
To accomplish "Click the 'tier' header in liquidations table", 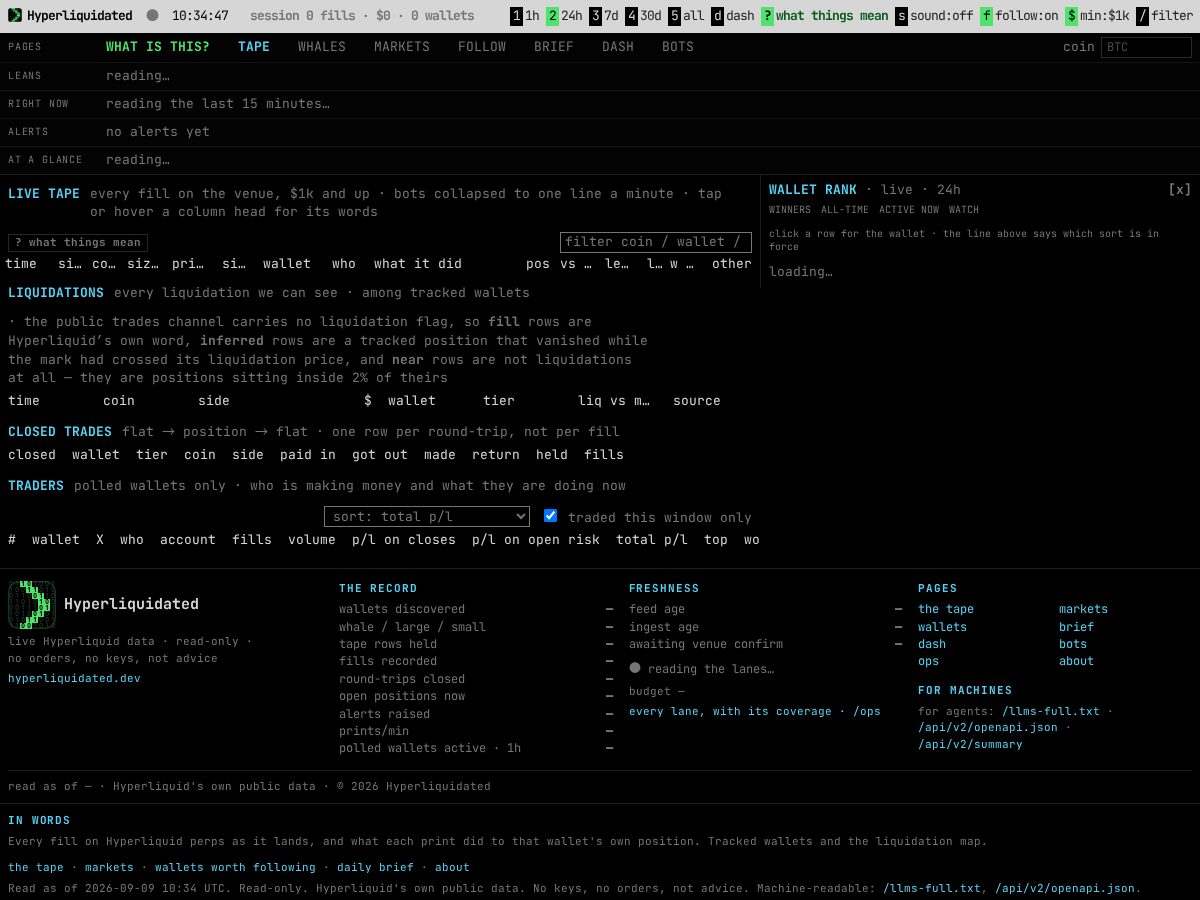I will pos(499,401).
